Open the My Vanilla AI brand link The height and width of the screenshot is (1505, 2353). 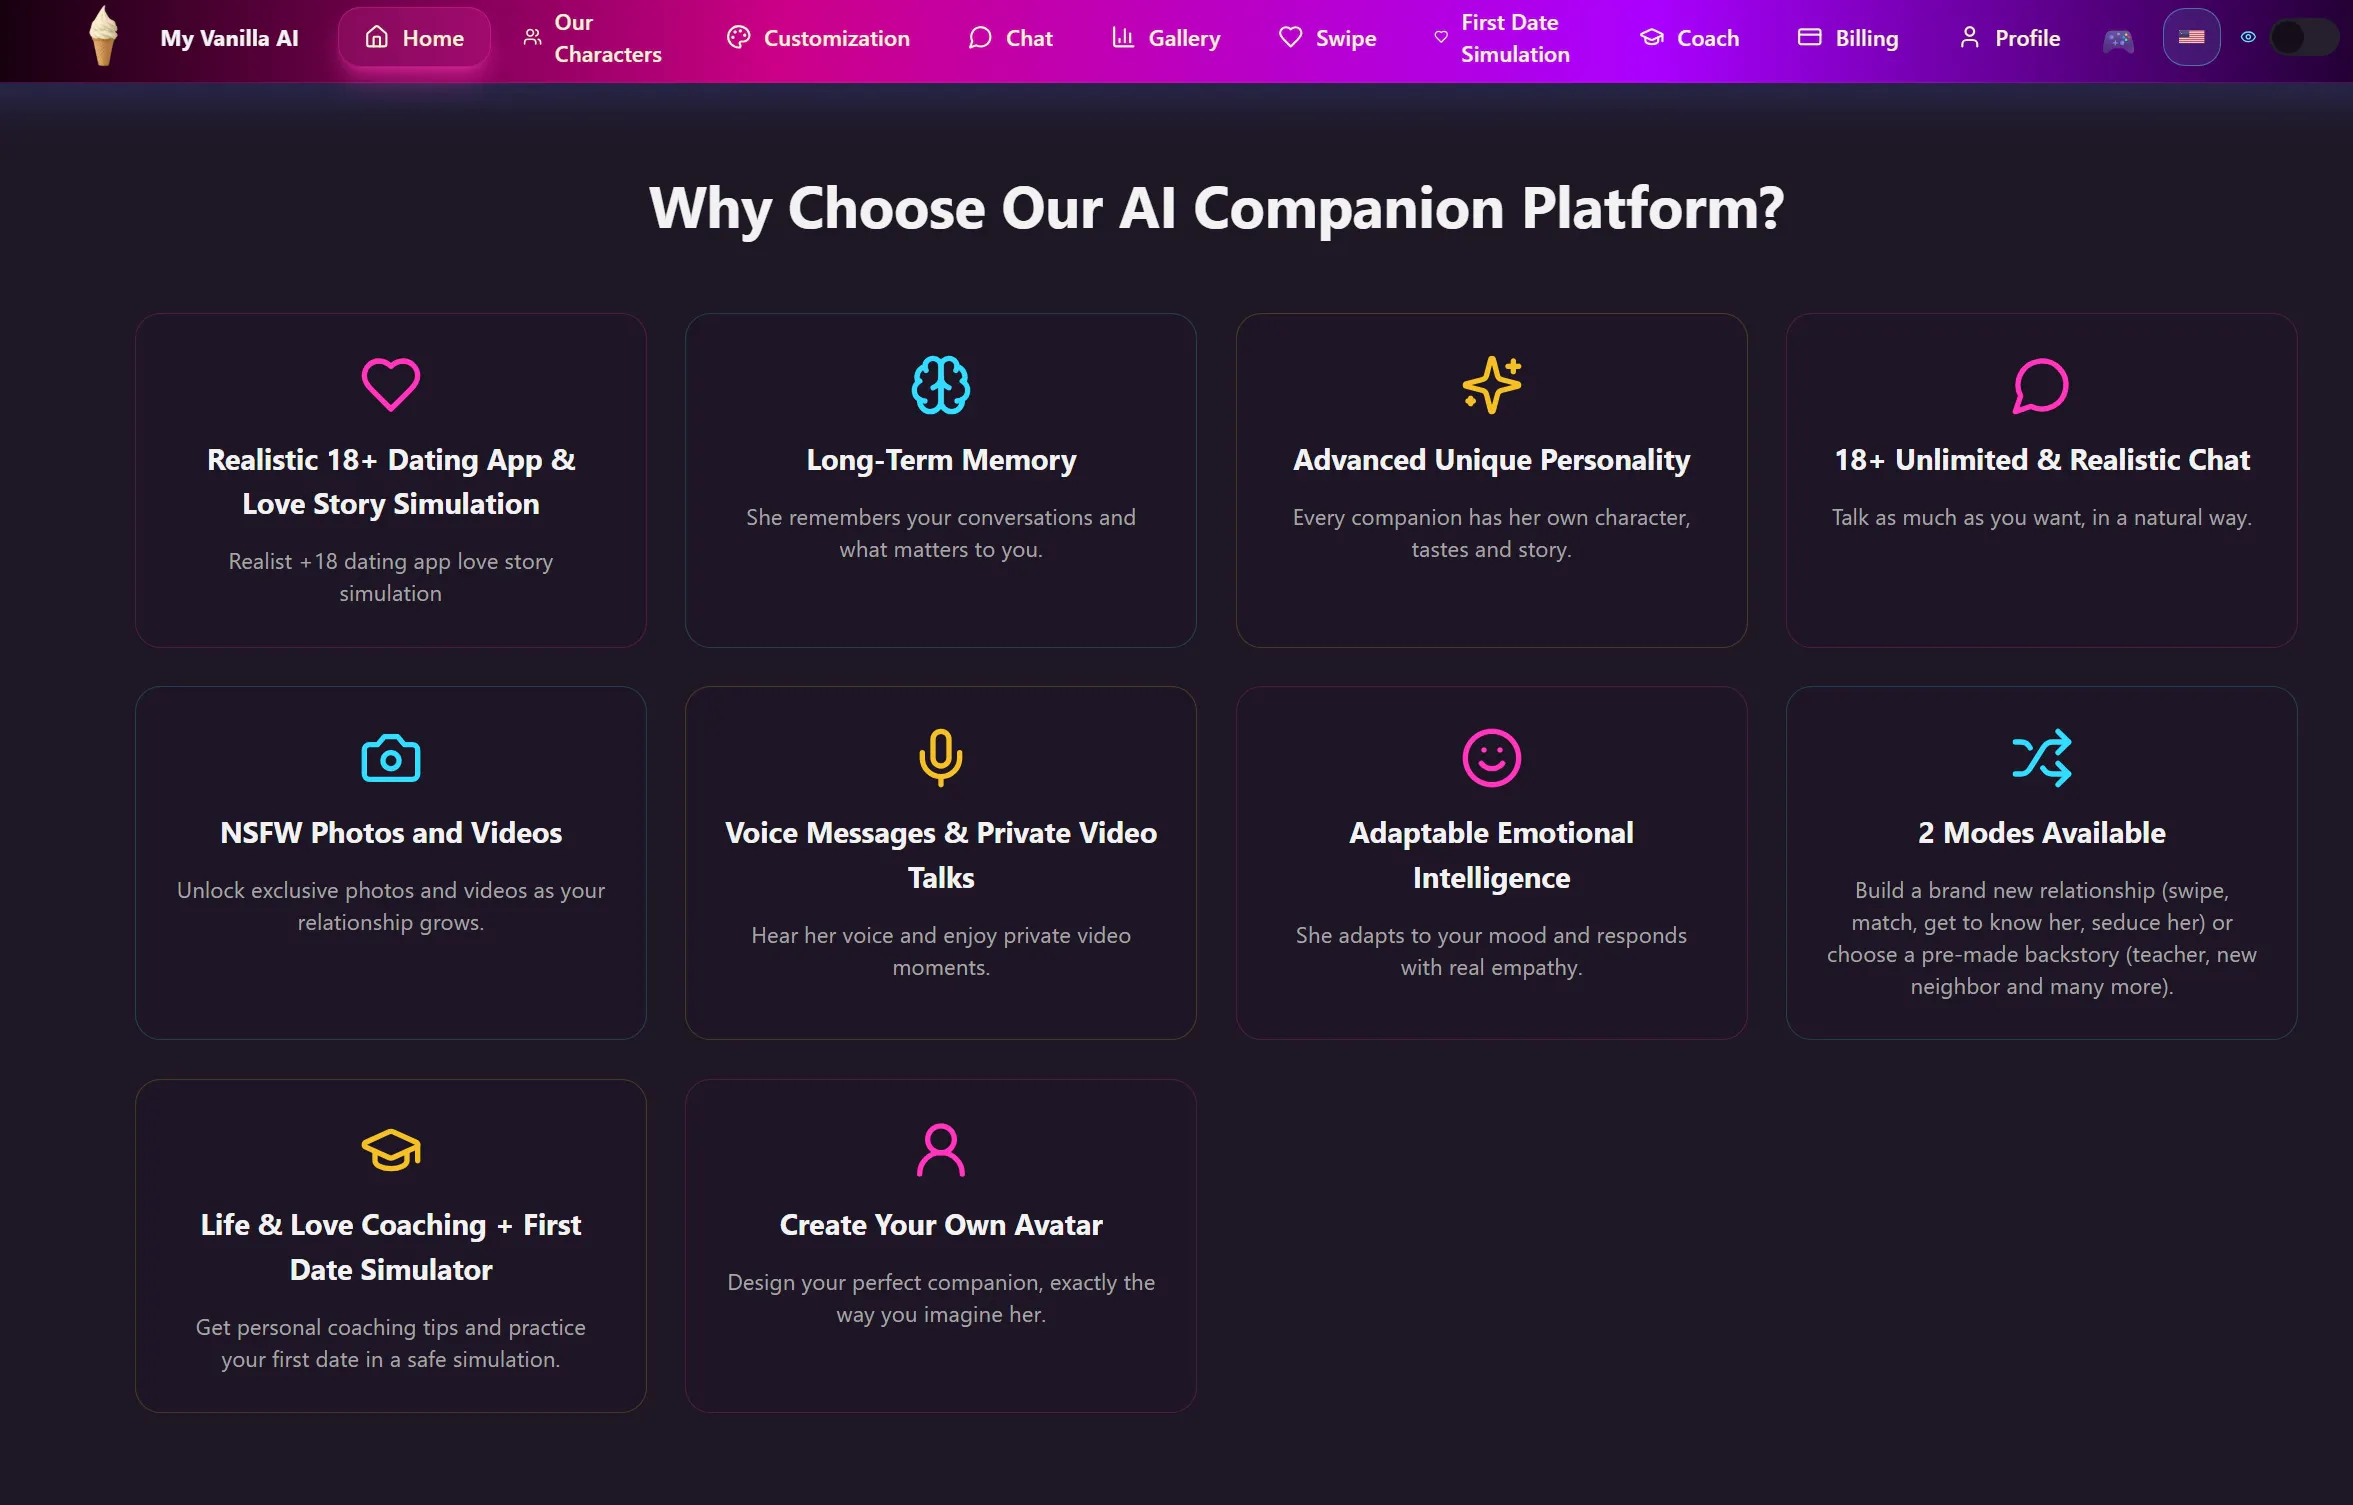229,38
